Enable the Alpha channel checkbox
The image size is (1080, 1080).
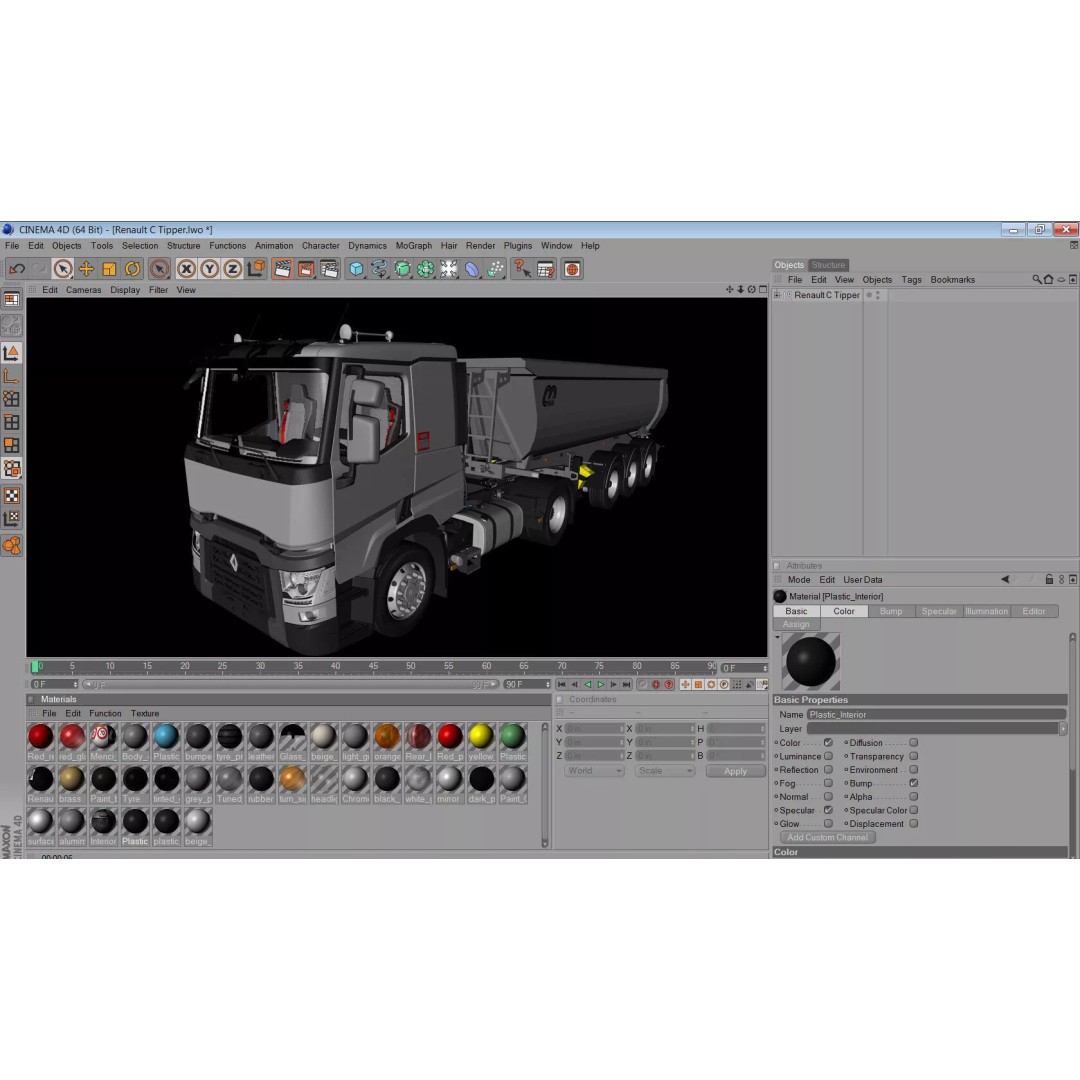coord(913,796)
